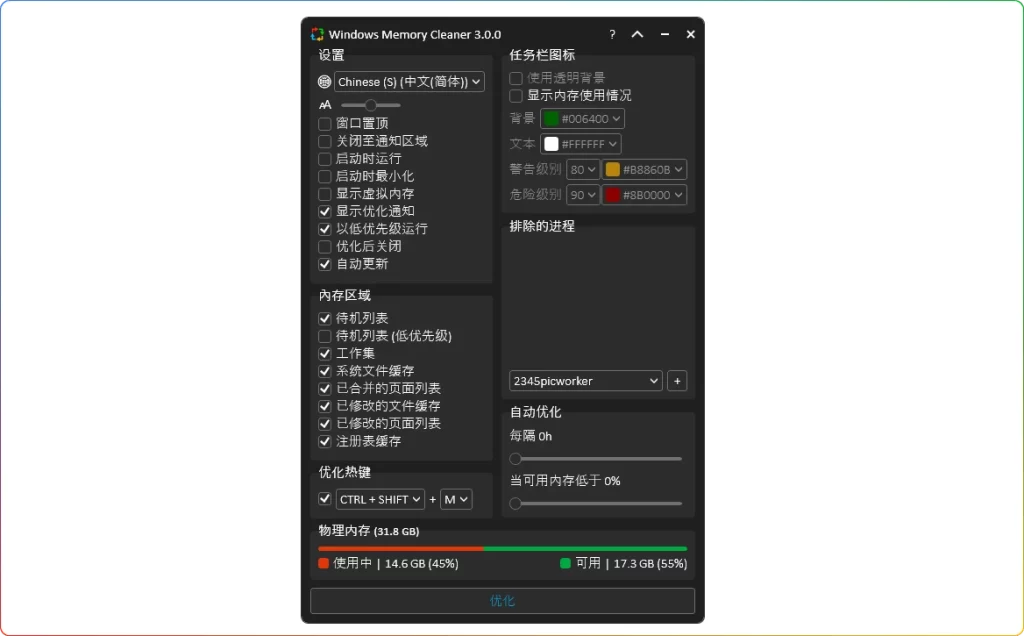
Task: Click the 当可用内存低于 0% slider handle
Action: tap(515, 503)
